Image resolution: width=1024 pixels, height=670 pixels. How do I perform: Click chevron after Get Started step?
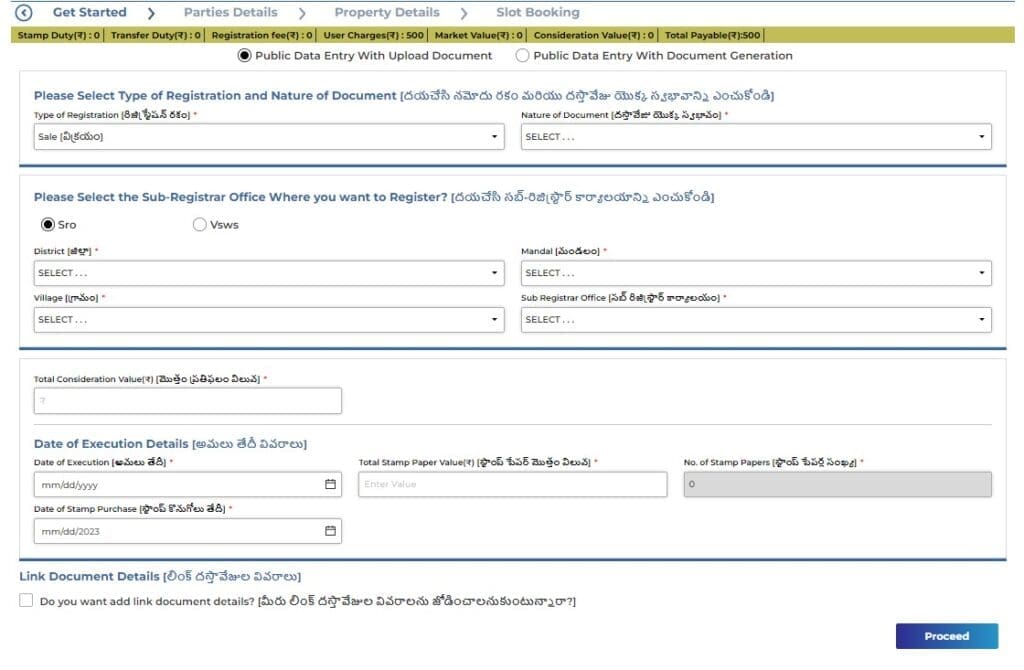(x=152, y=13)
